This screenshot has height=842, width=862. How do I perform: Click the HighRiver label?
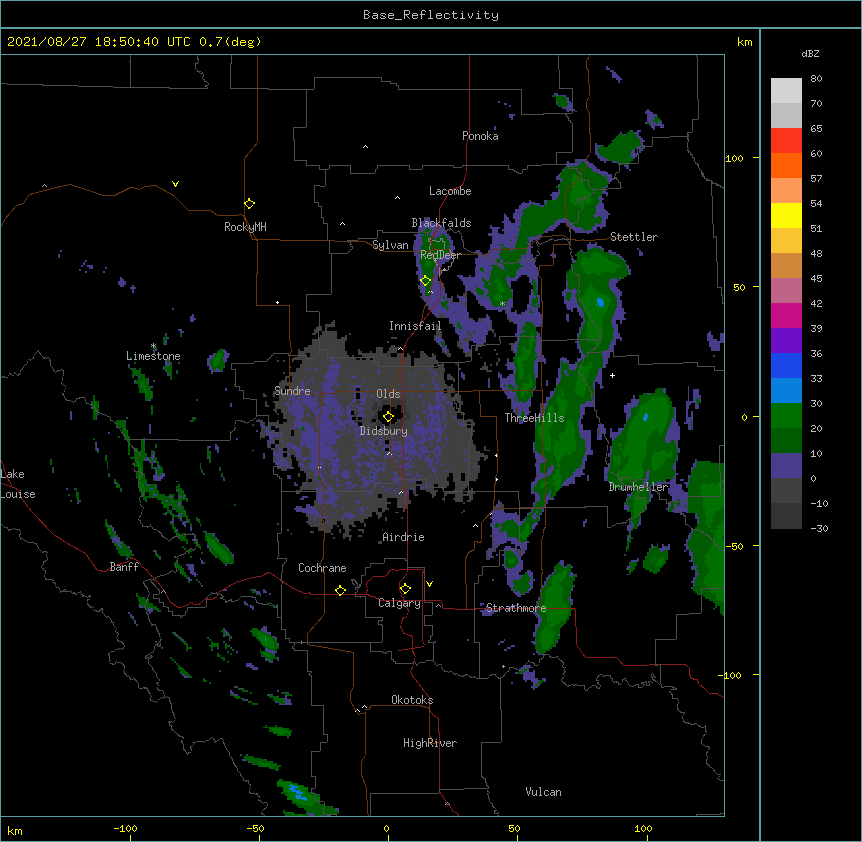click(430, 743)
